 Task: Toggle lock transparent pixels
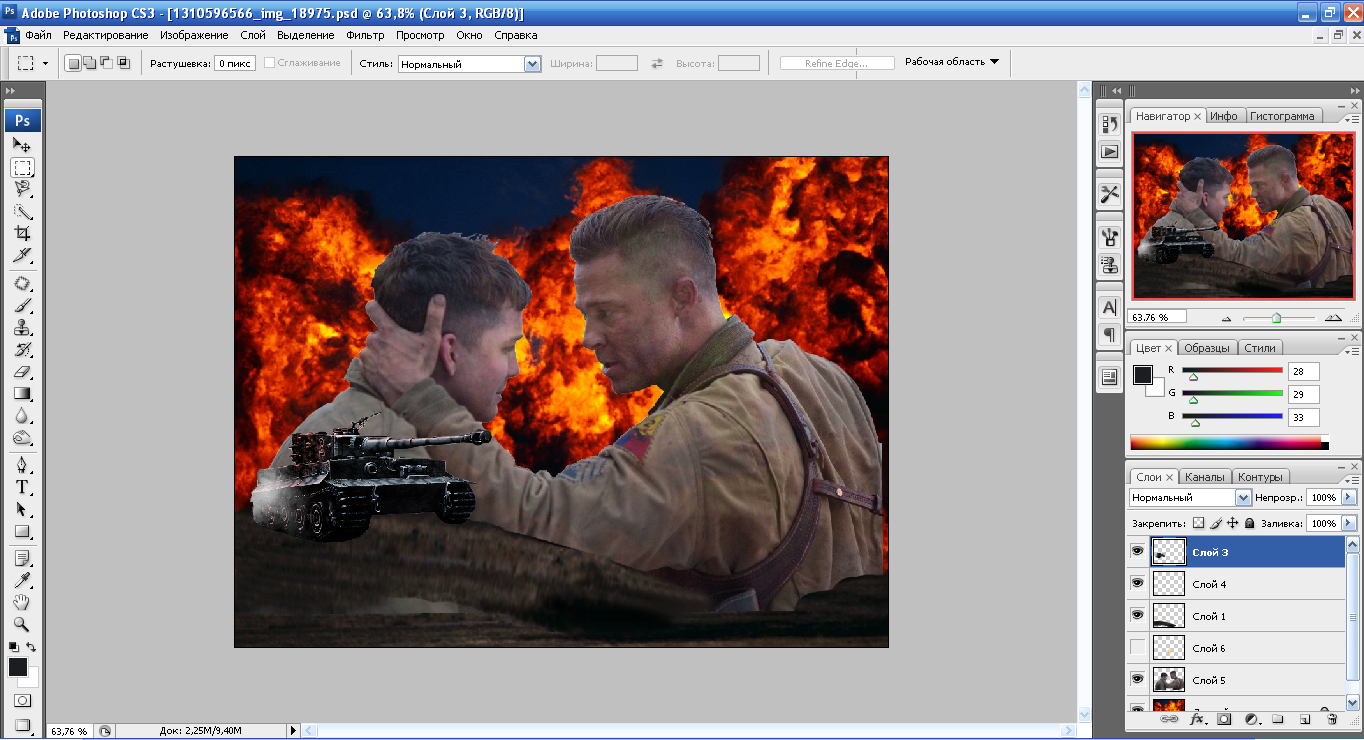(x=1199, y=523)
